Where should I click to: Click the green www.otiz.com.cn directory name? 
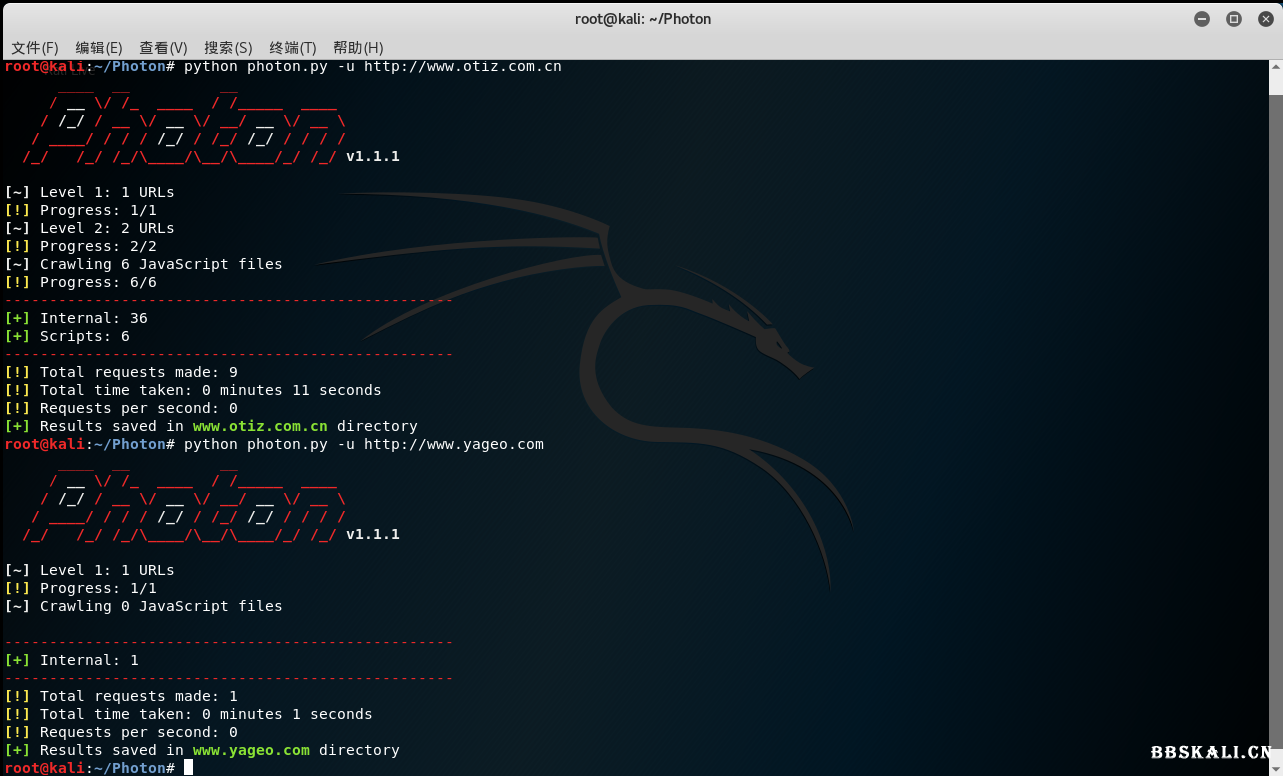pos(260,426)
